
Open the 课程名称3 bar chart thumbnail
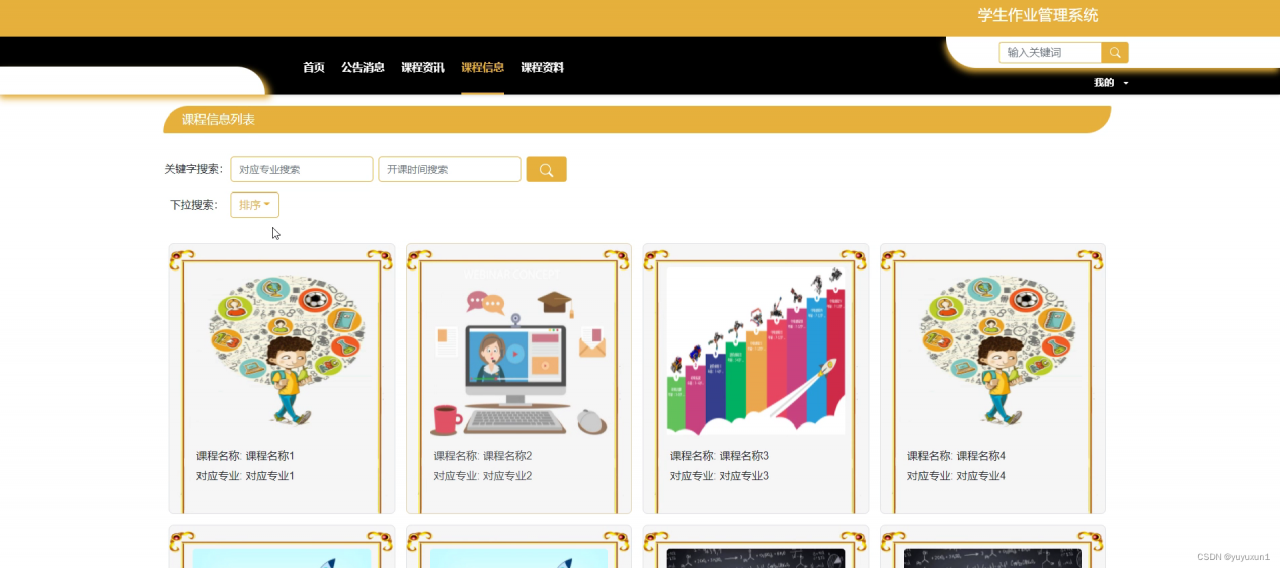(x=756, y=350)
